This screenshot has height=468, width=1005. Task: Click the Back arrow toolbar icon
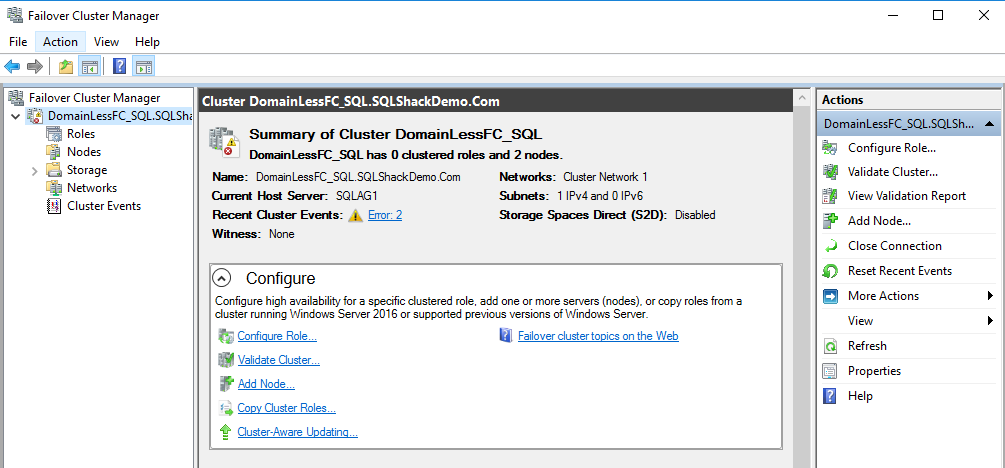point(12,66)
